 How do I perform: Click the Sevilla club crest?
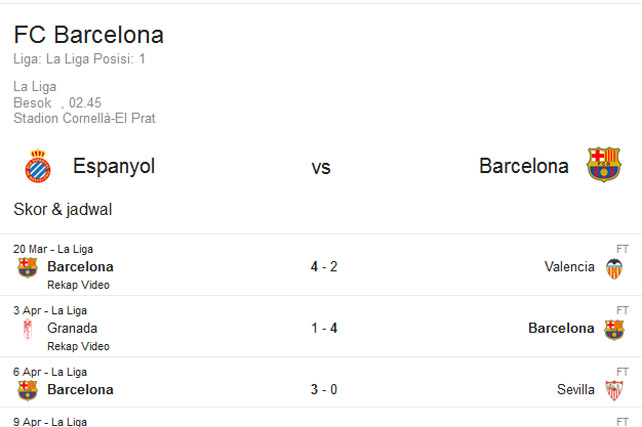click(x=614, y=391)
